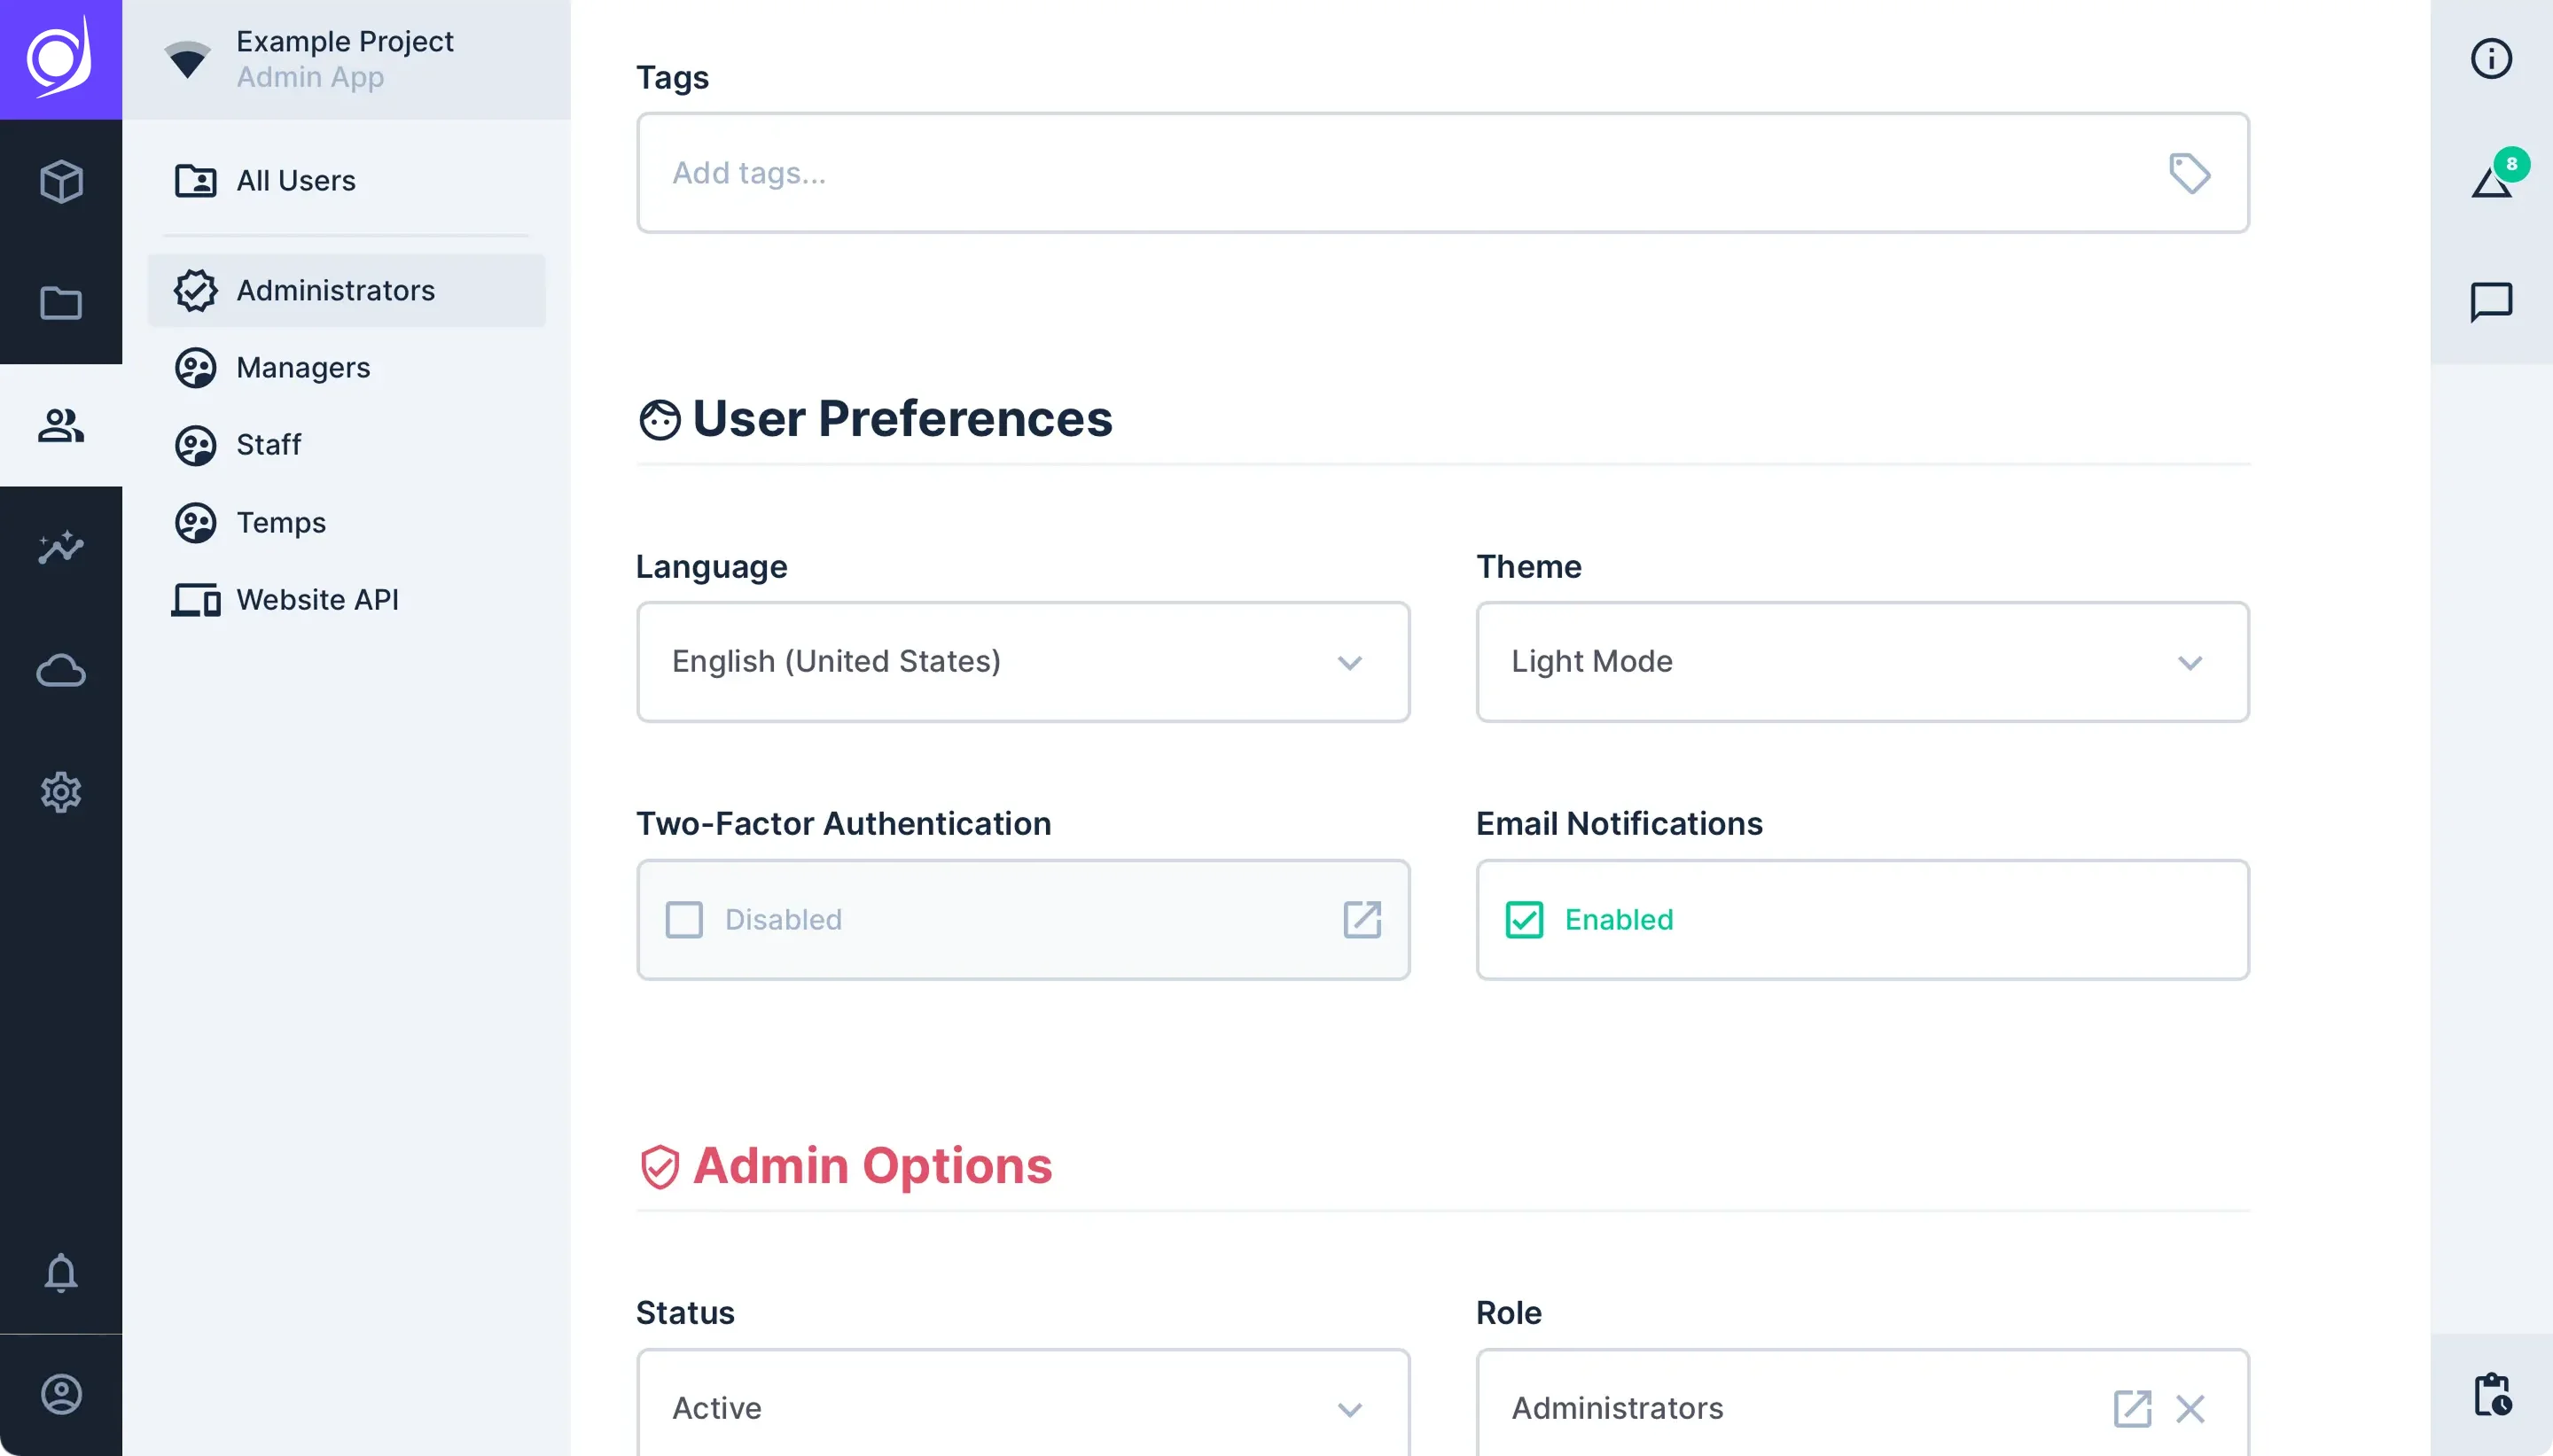This screenshot has width=2553, height=1456.
Task: Open the comments panel icon
Action: pos(2491,301)
